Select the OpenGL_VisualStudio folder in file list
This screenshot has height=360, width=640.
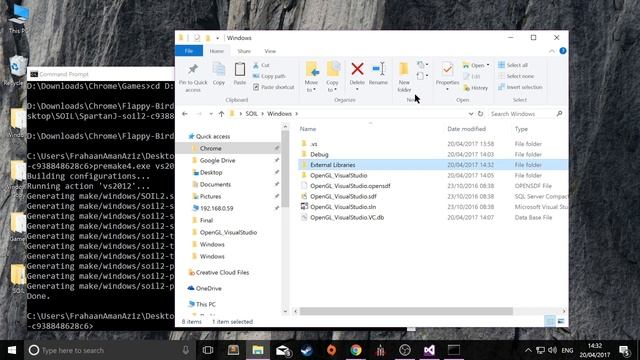click(x=338, y=176)
